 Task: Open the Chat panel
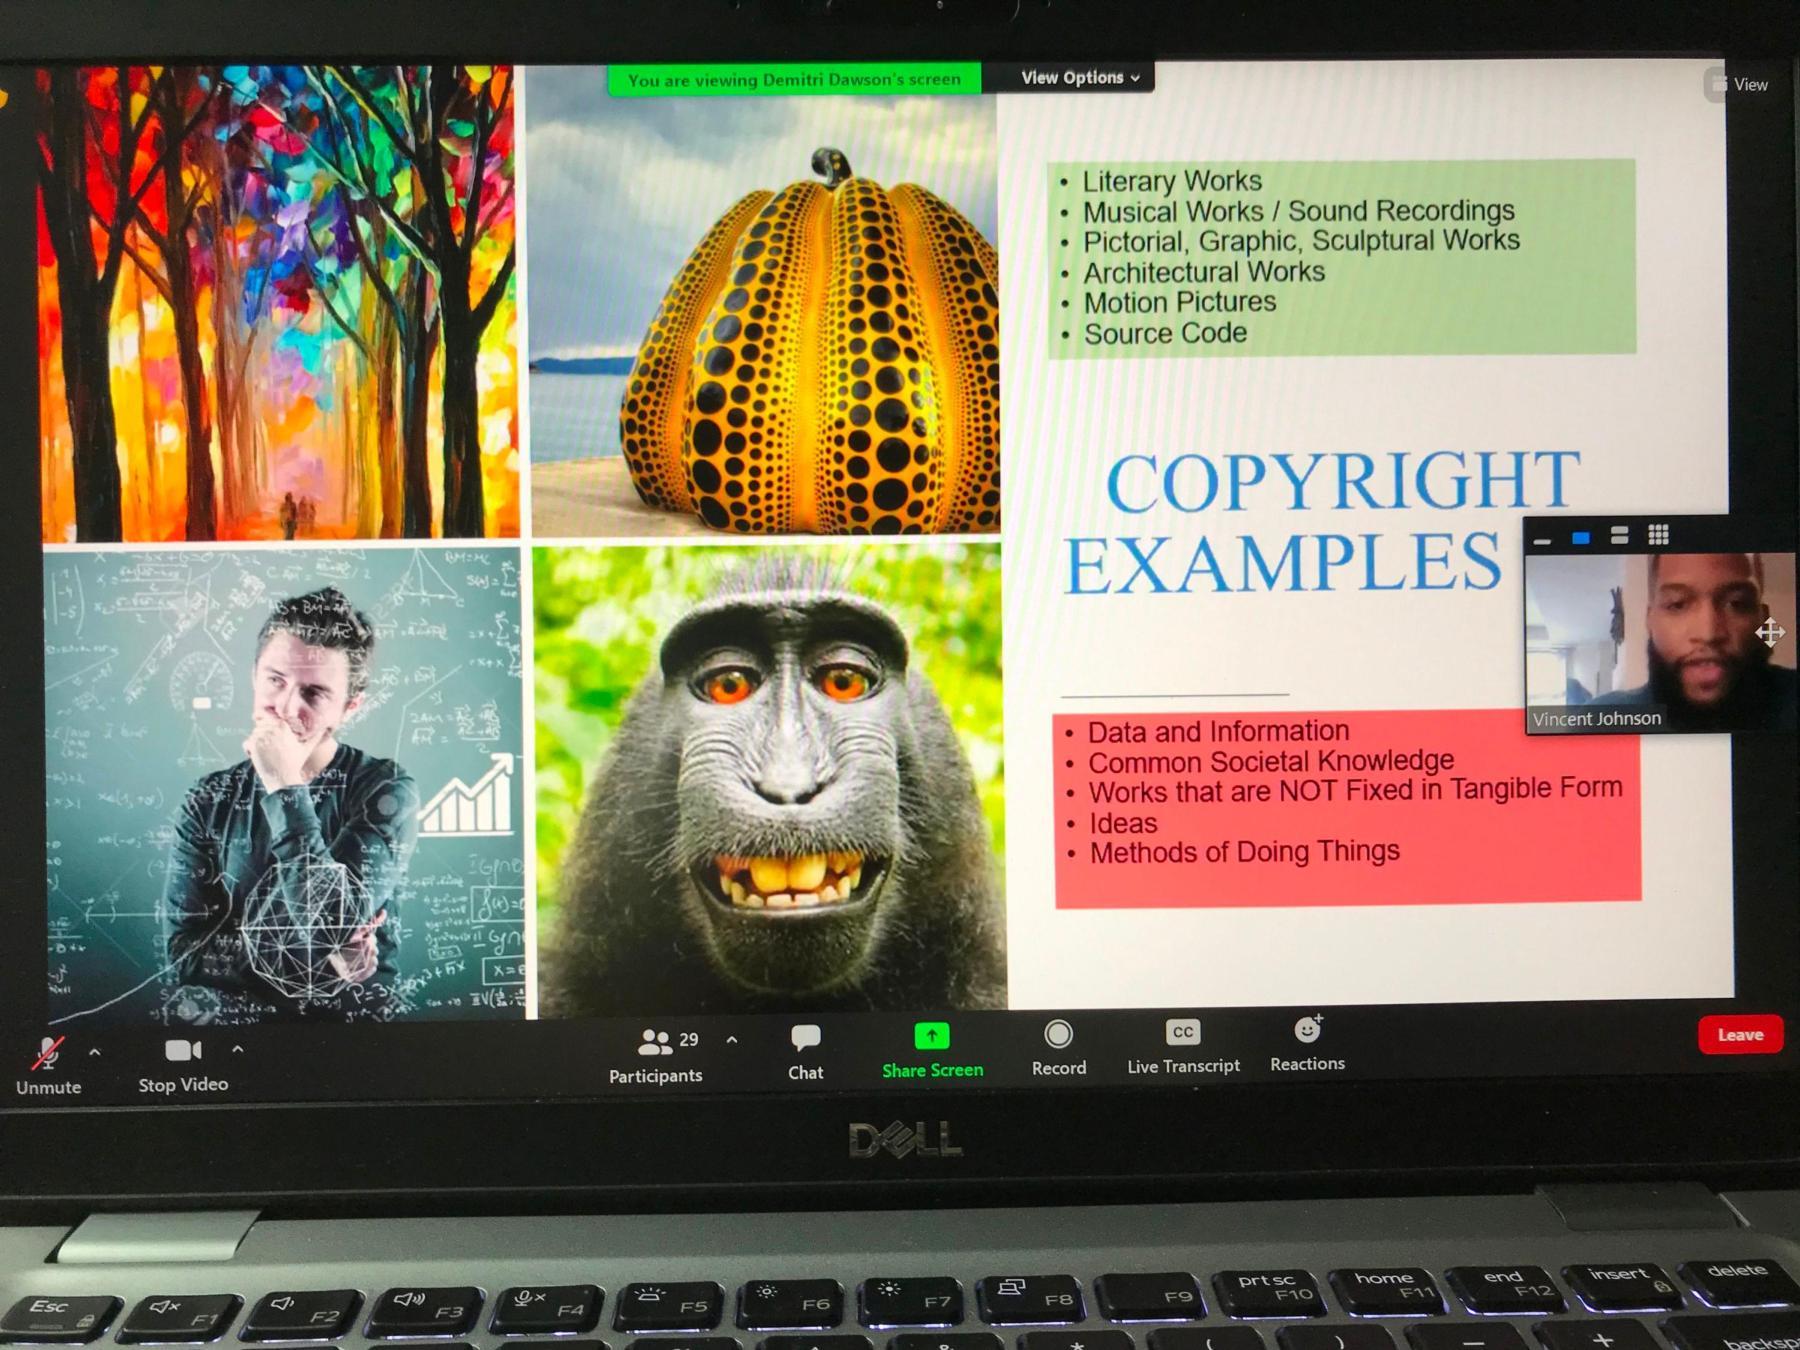pyautogui.click(x=806, y=1048)
